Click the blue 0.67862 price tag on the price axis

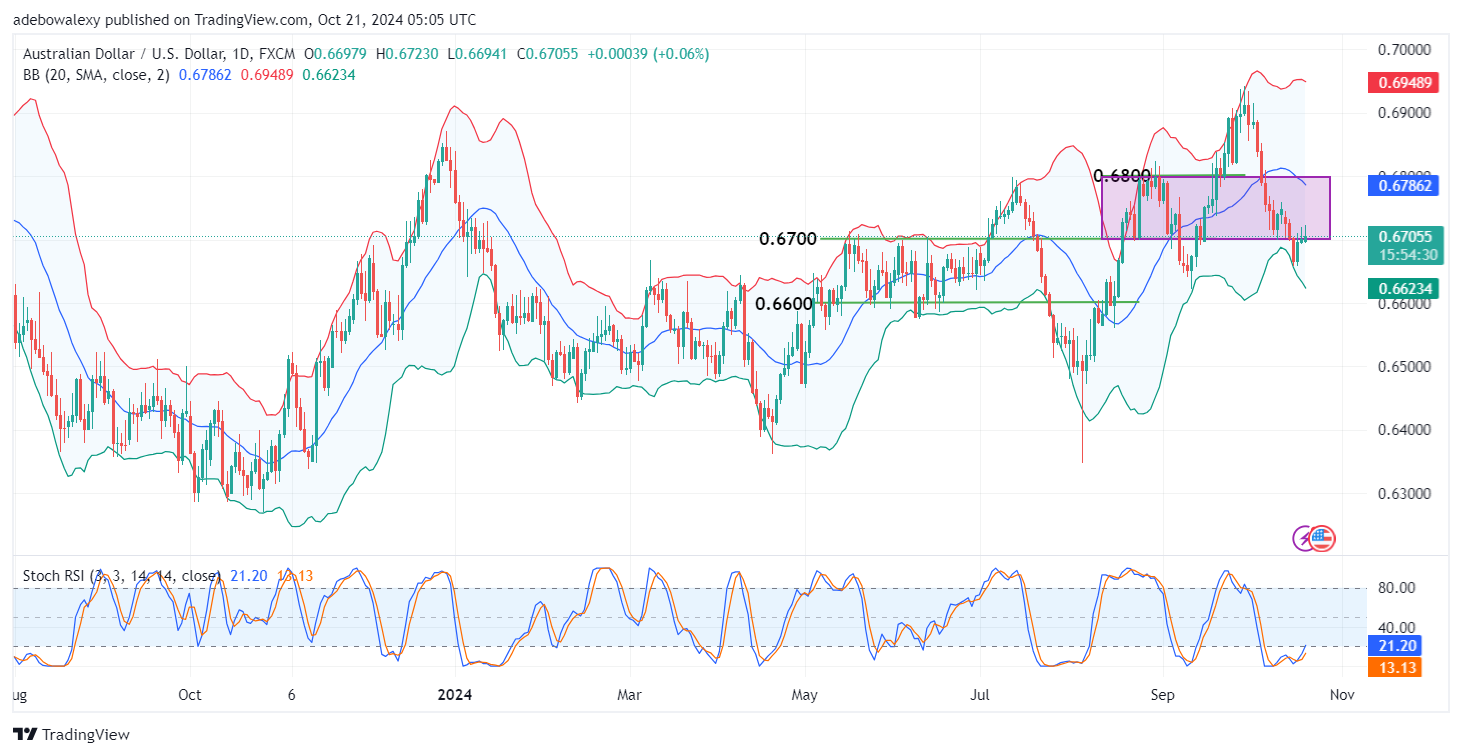pyautogui.click(x=1404, y=185)
